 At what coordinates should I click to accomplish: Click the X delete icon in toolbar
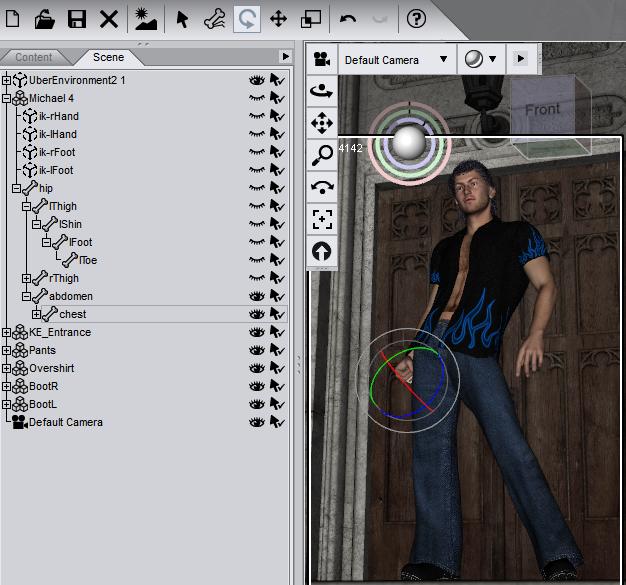point(109,19)
